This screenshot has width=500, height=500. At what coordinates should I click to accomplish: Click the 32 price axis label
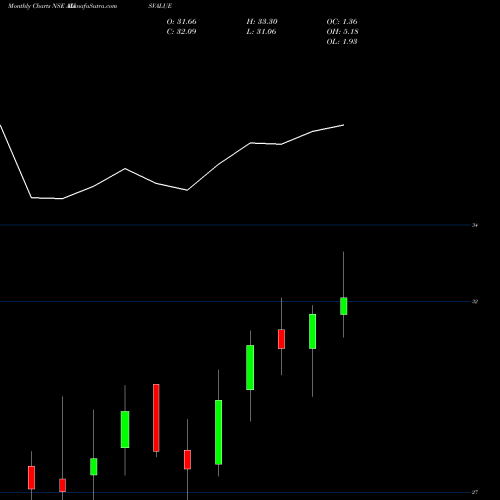(x=475, y=302)
